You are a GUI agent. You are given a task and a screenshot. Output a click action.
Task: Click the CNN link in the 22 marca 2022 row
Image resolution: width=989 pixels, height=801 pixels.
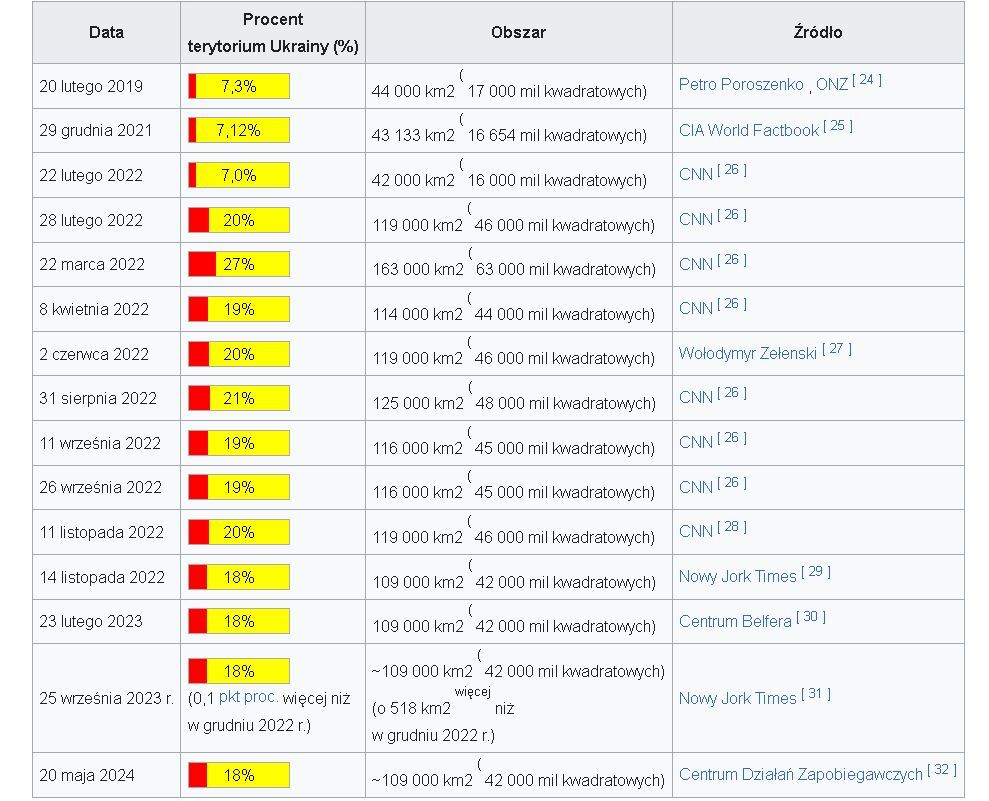(695, 264)
